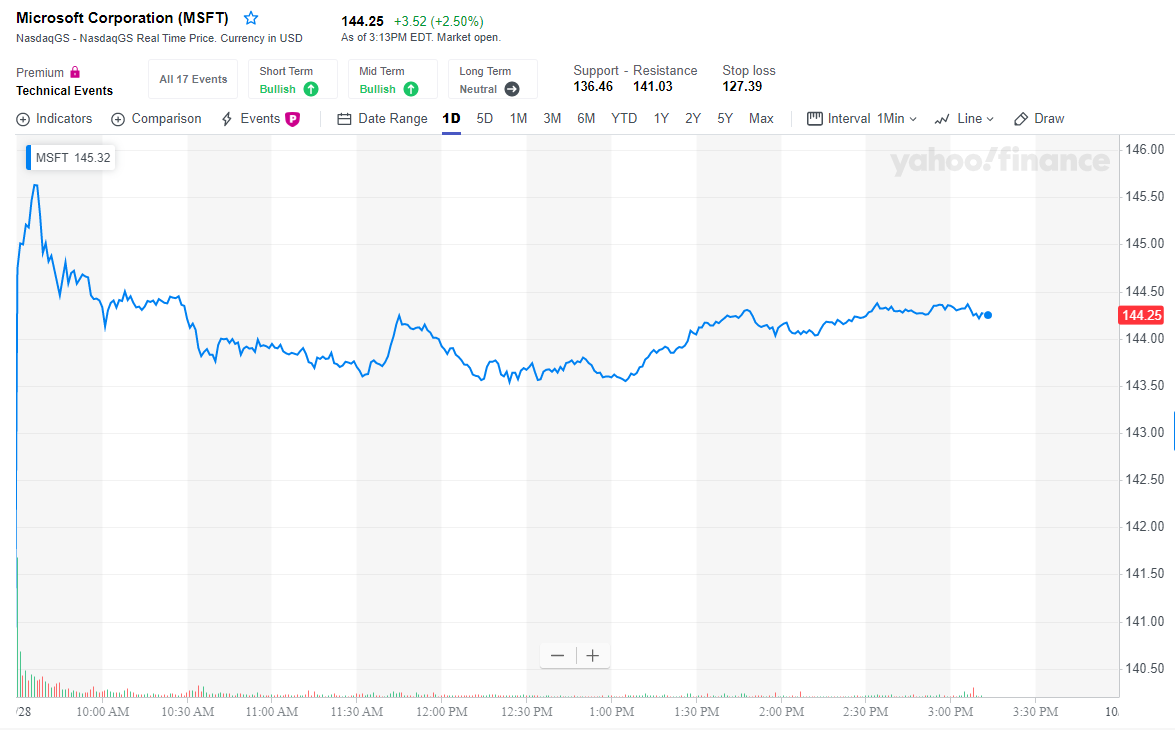Choose the Max time range

pyautogui.click(x=761, y=118)
